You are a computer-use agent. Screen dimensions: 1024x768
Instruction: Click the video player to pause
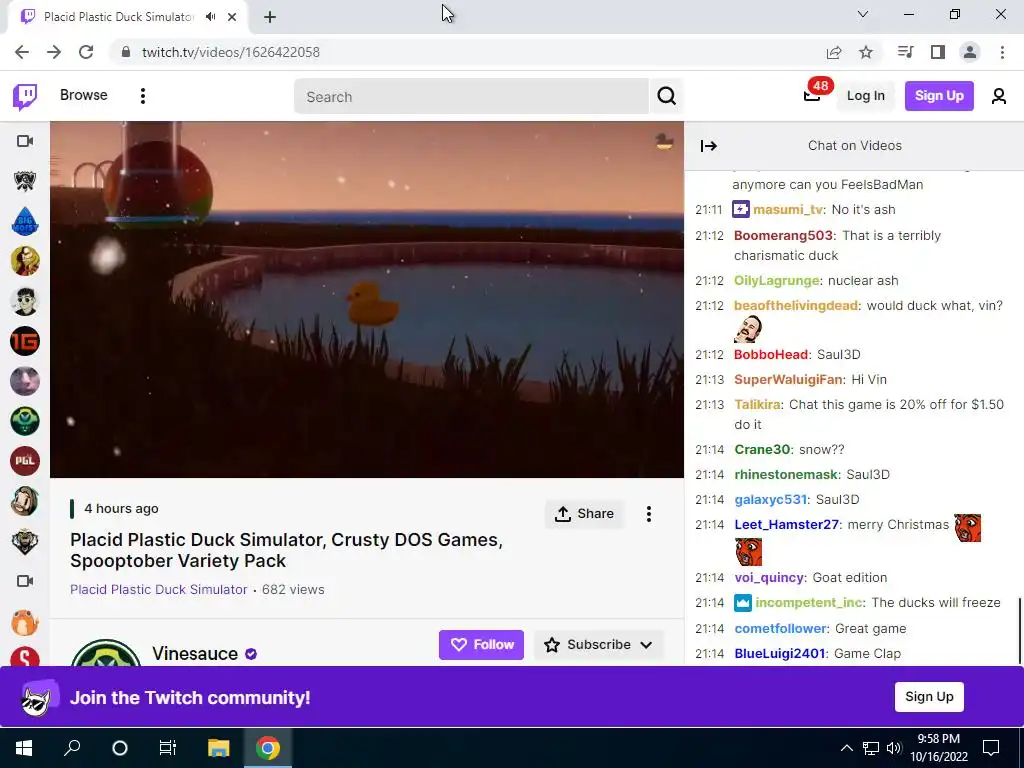click(367, 299)
